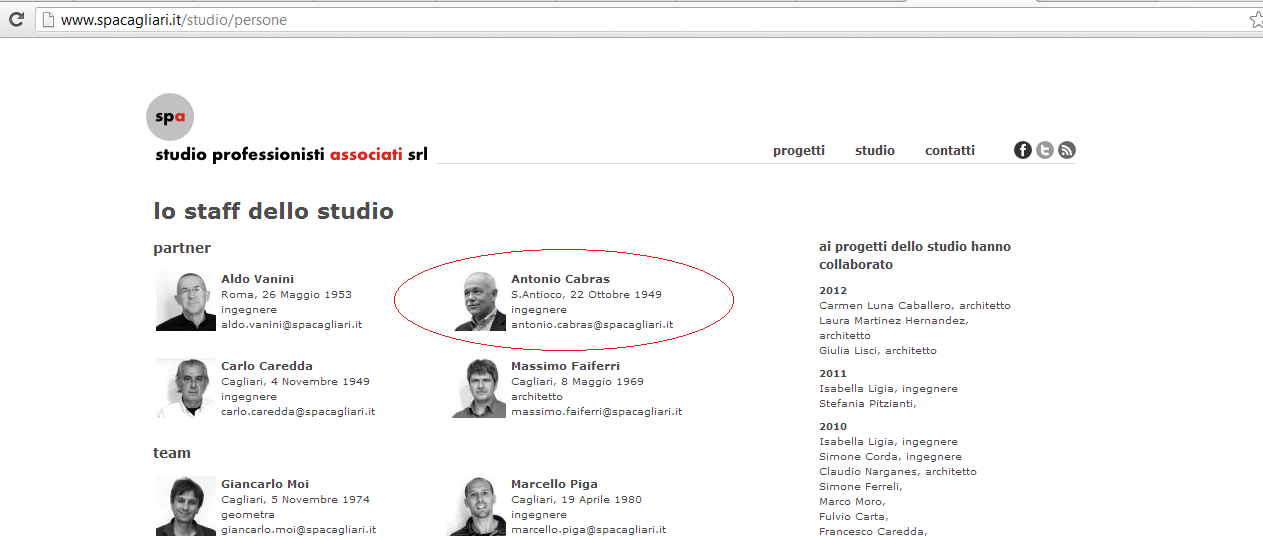Click the page icon beside the URL
Viewport: 1263px width, 540px height.
tap(47, 19)
